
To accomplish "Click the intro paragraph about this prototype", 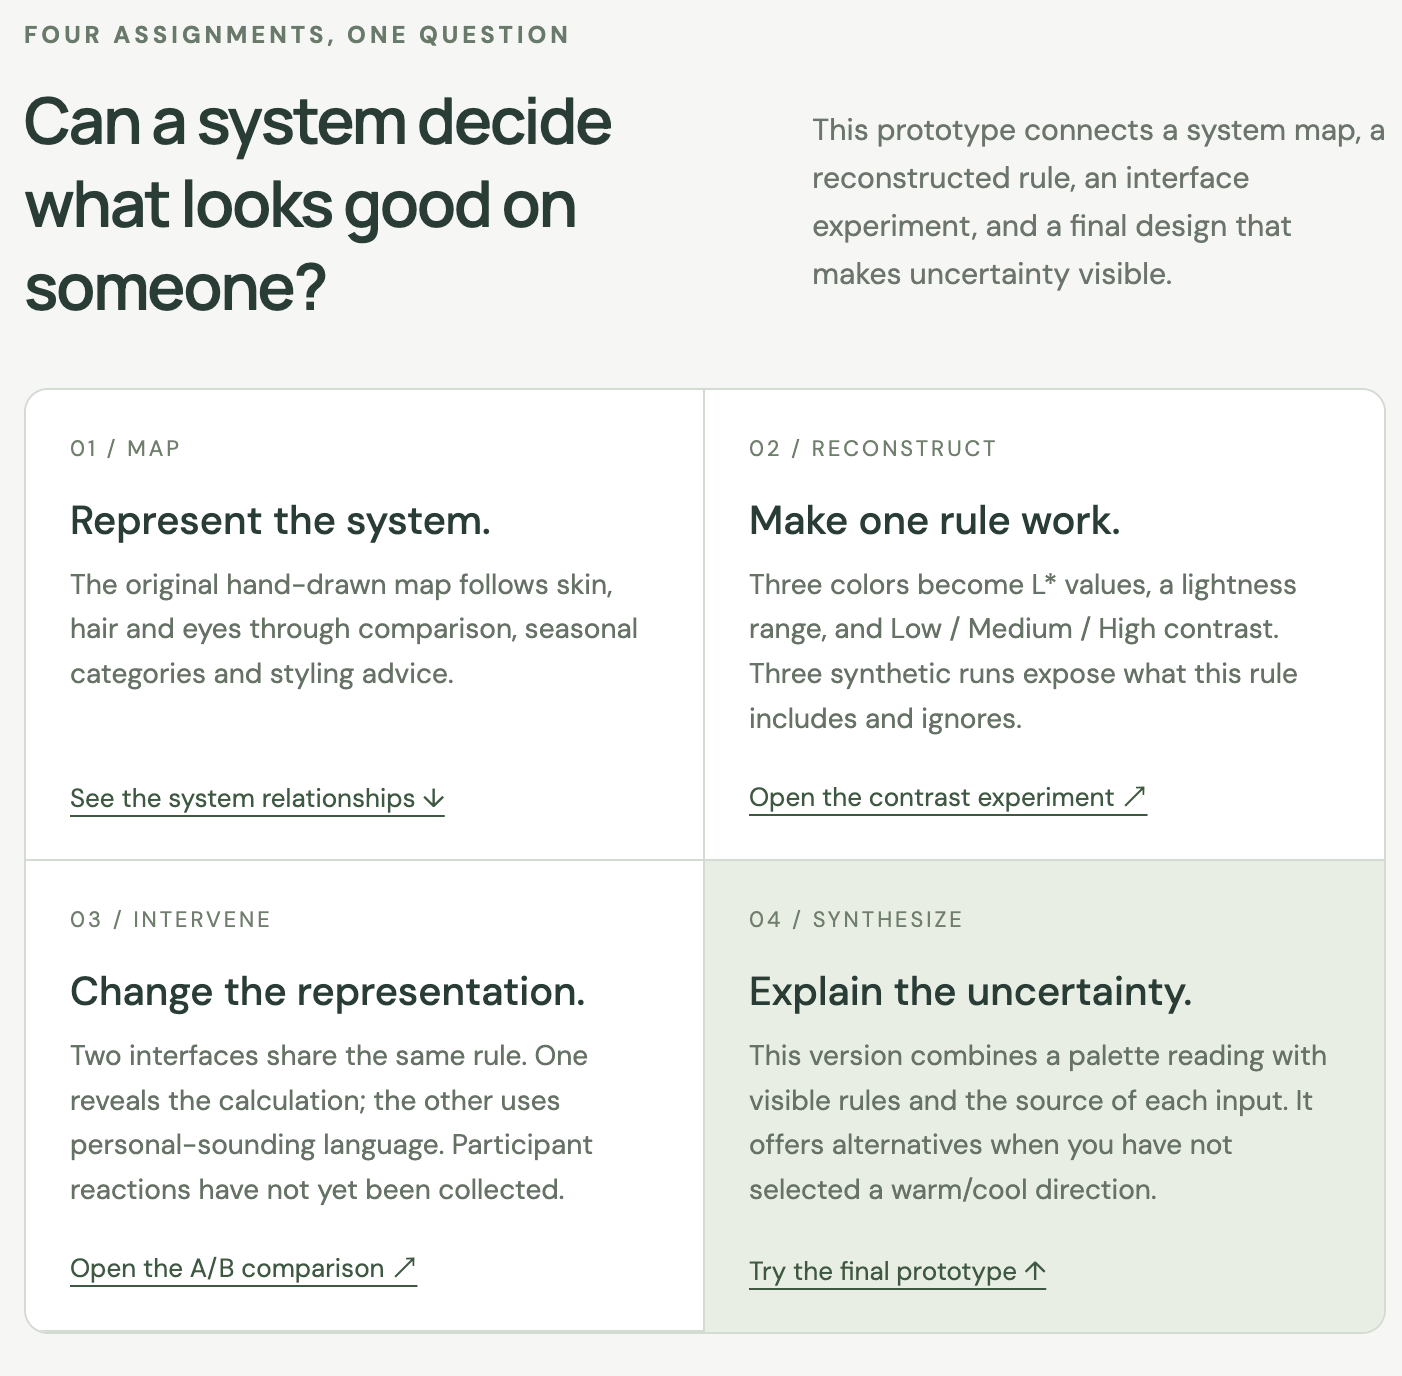I will click(1098, 202).
